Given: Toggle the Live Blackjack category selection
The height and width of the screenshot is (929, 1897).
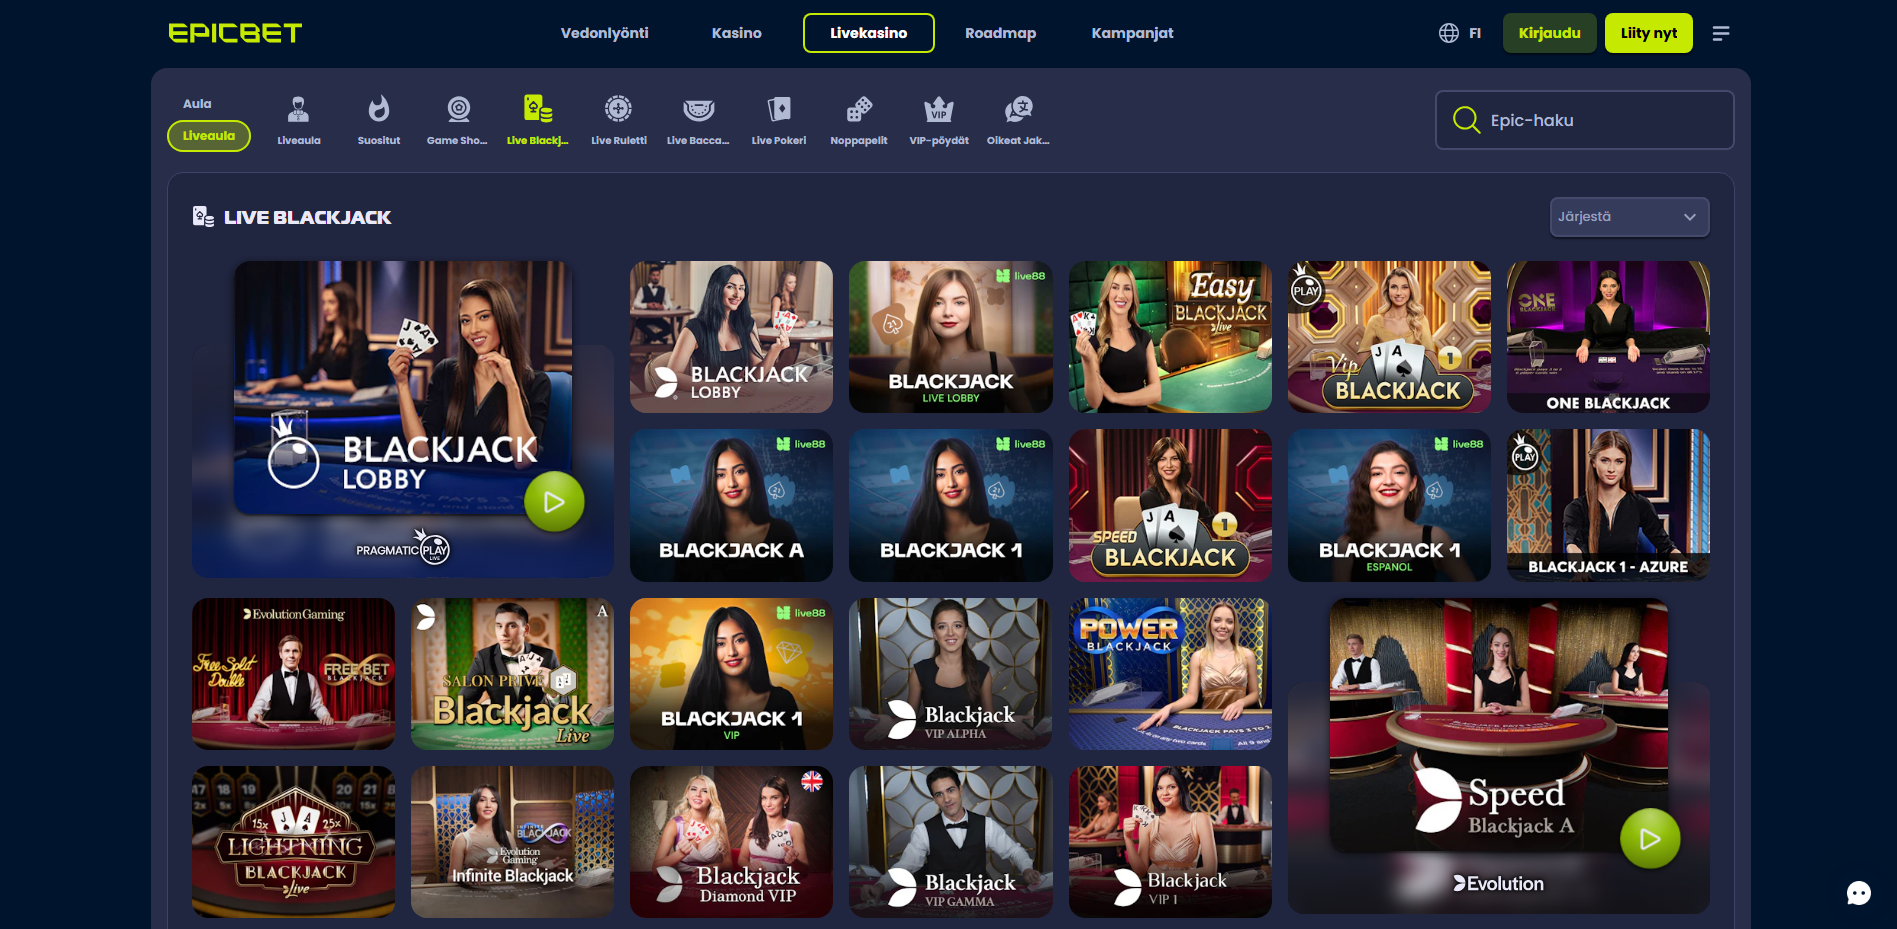Looking at the screenshot, I should (538, 110).
